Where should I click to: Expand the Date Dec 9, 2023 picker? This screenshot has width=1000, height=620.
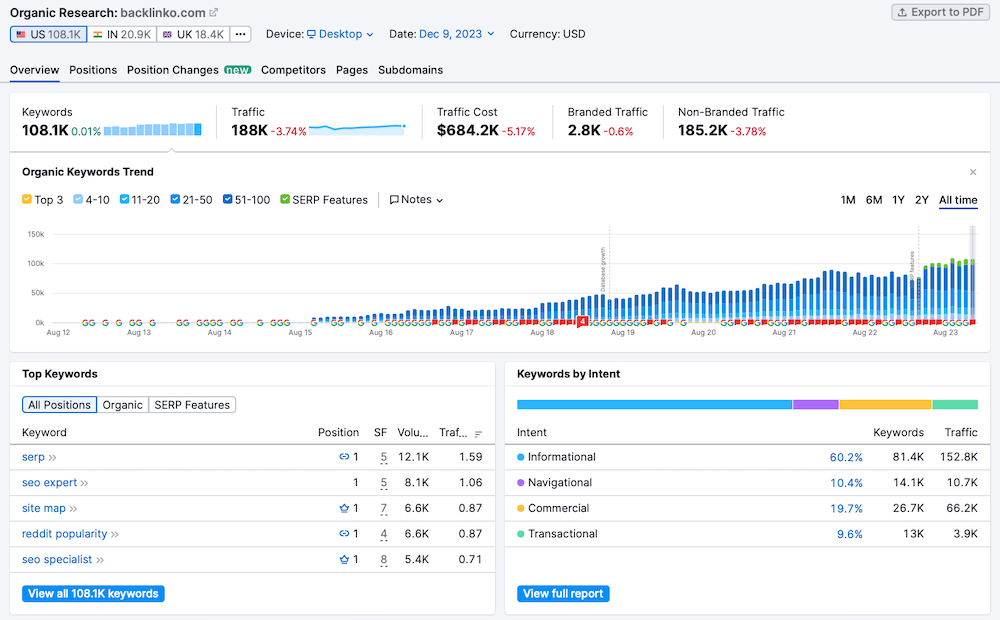(456, 34)
